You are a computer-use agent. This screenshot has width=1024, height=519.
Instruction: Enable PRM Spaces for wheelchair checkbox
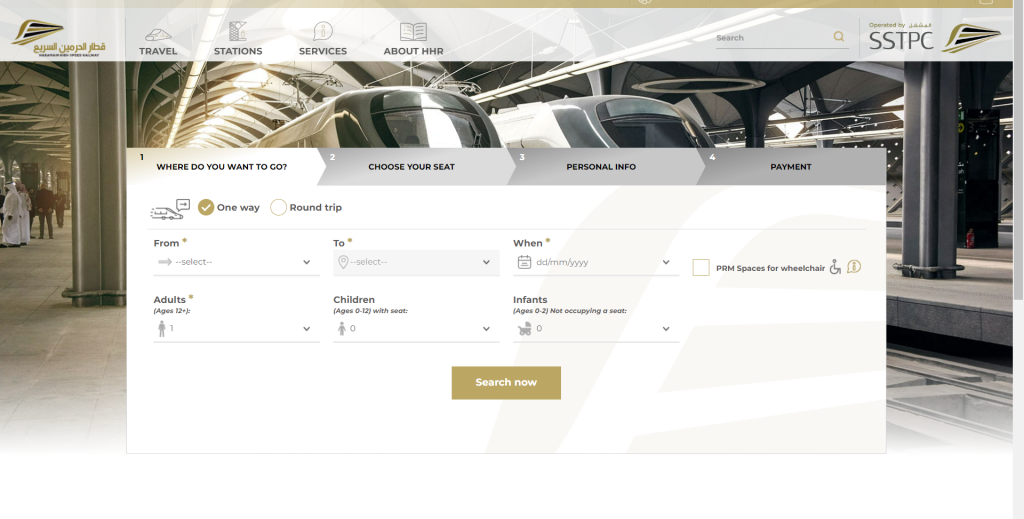tap(701, 267)
